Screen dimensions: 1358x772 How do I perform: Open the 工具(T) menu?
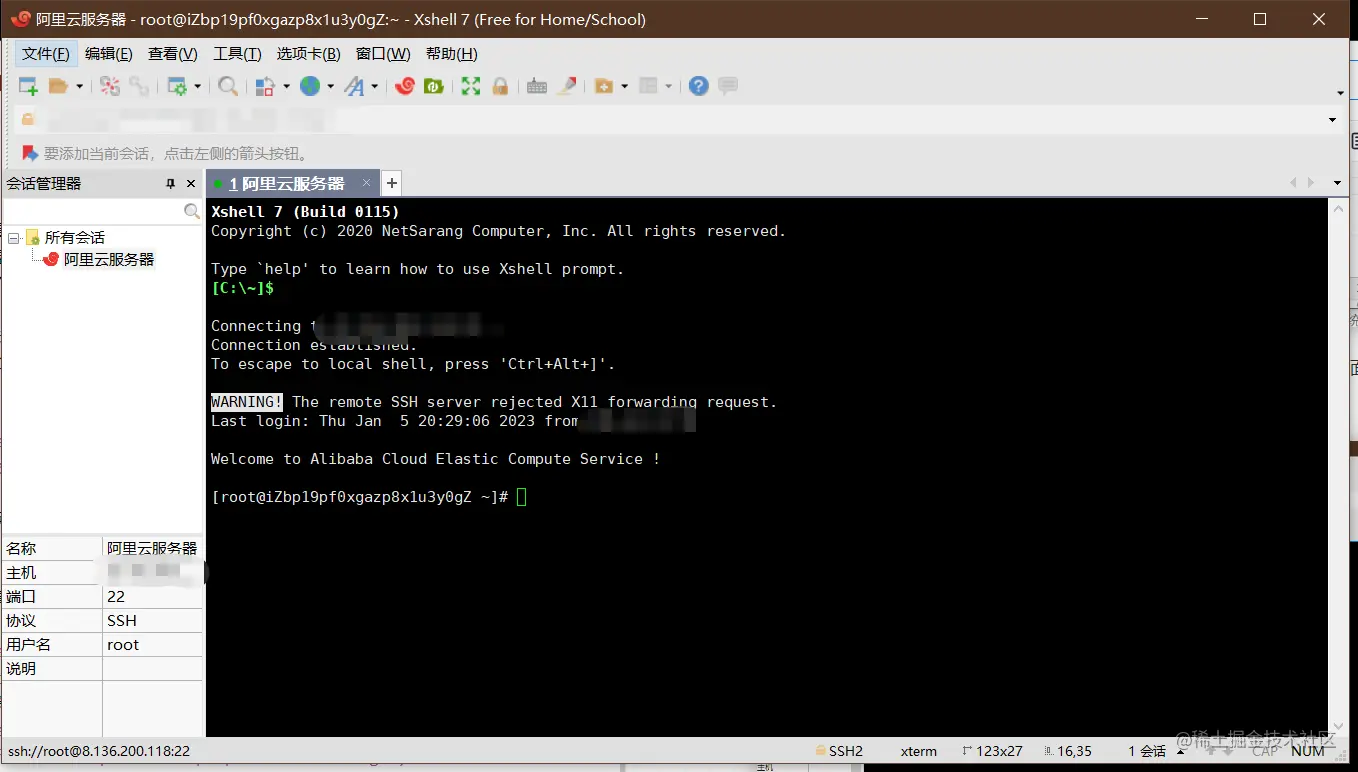click(x=237, y=54)
